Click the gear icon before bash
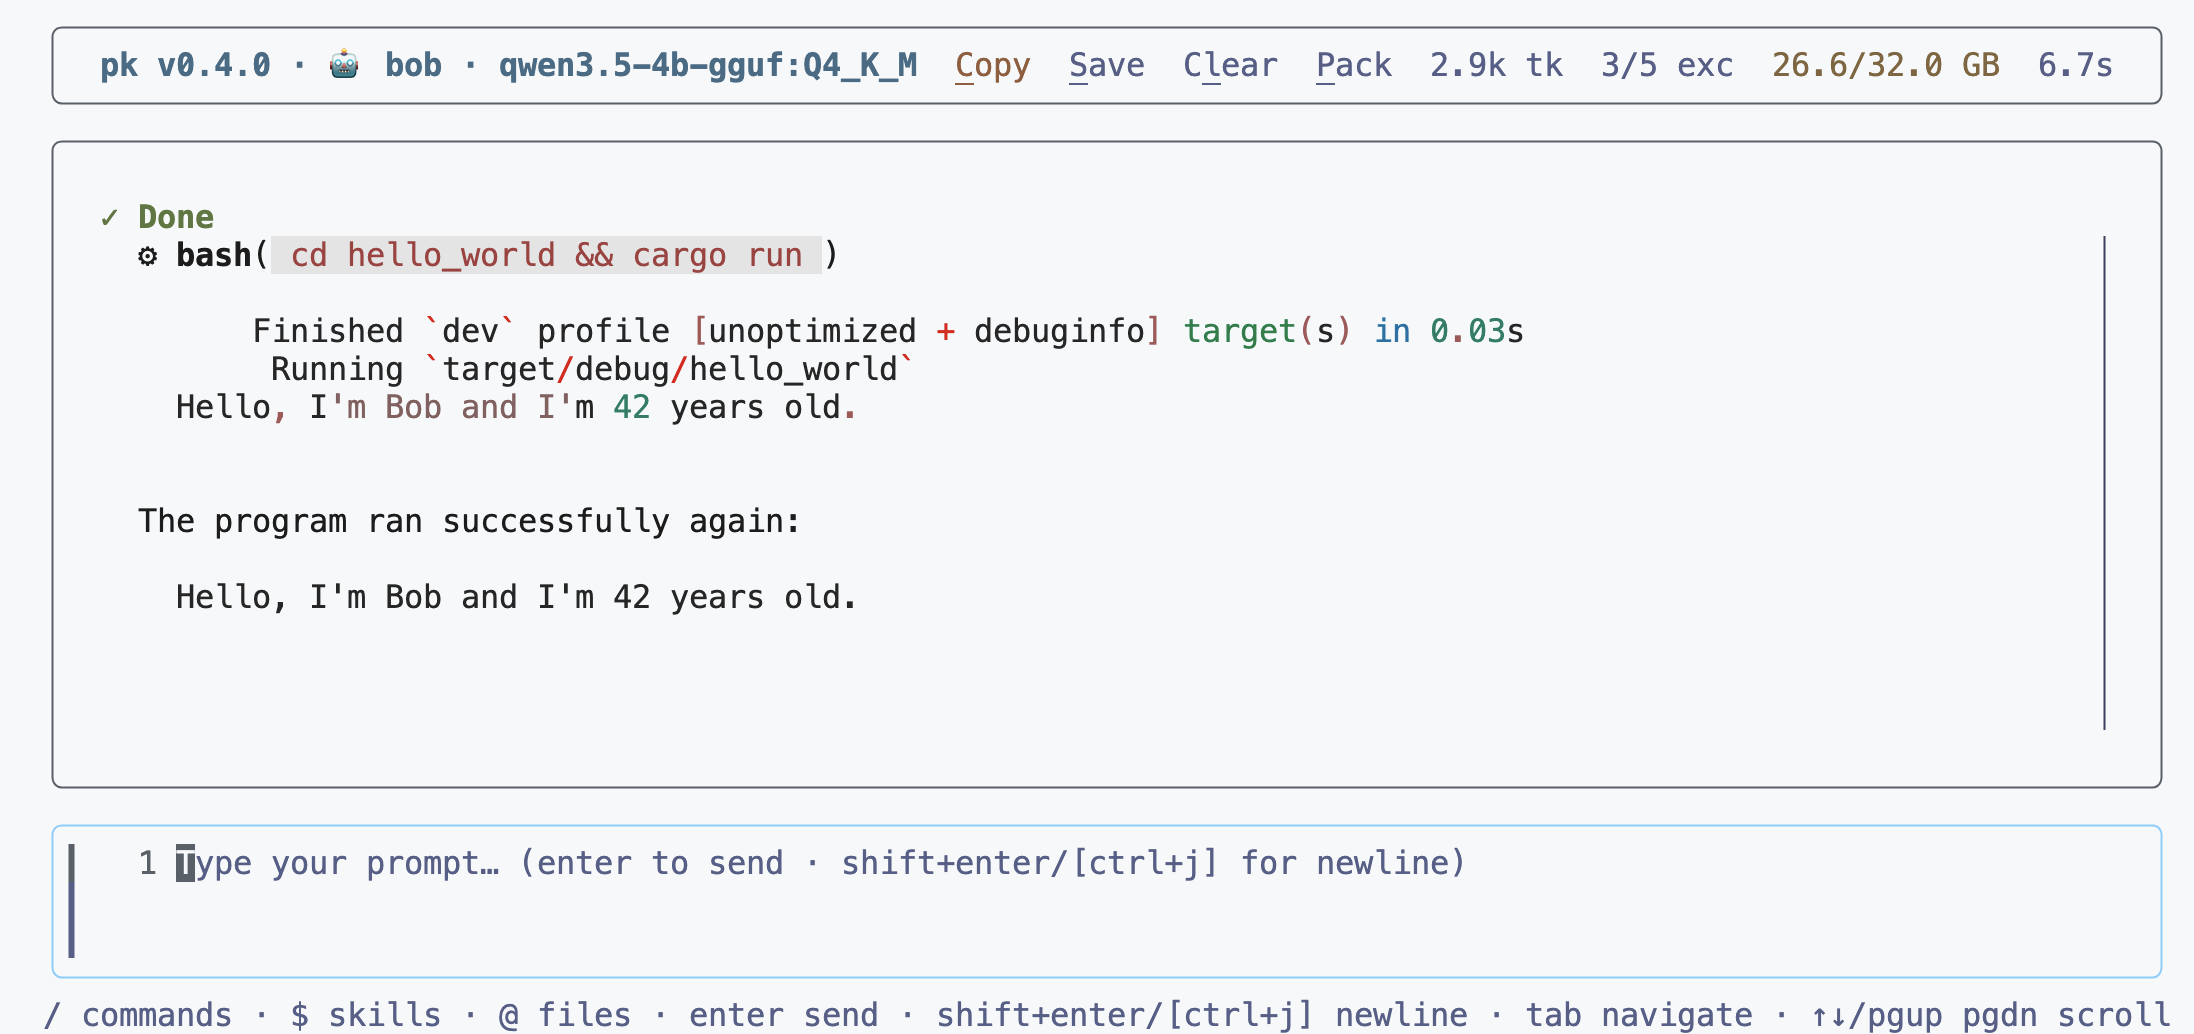Screen dimensions: 2194x1034 pos(148,256)
